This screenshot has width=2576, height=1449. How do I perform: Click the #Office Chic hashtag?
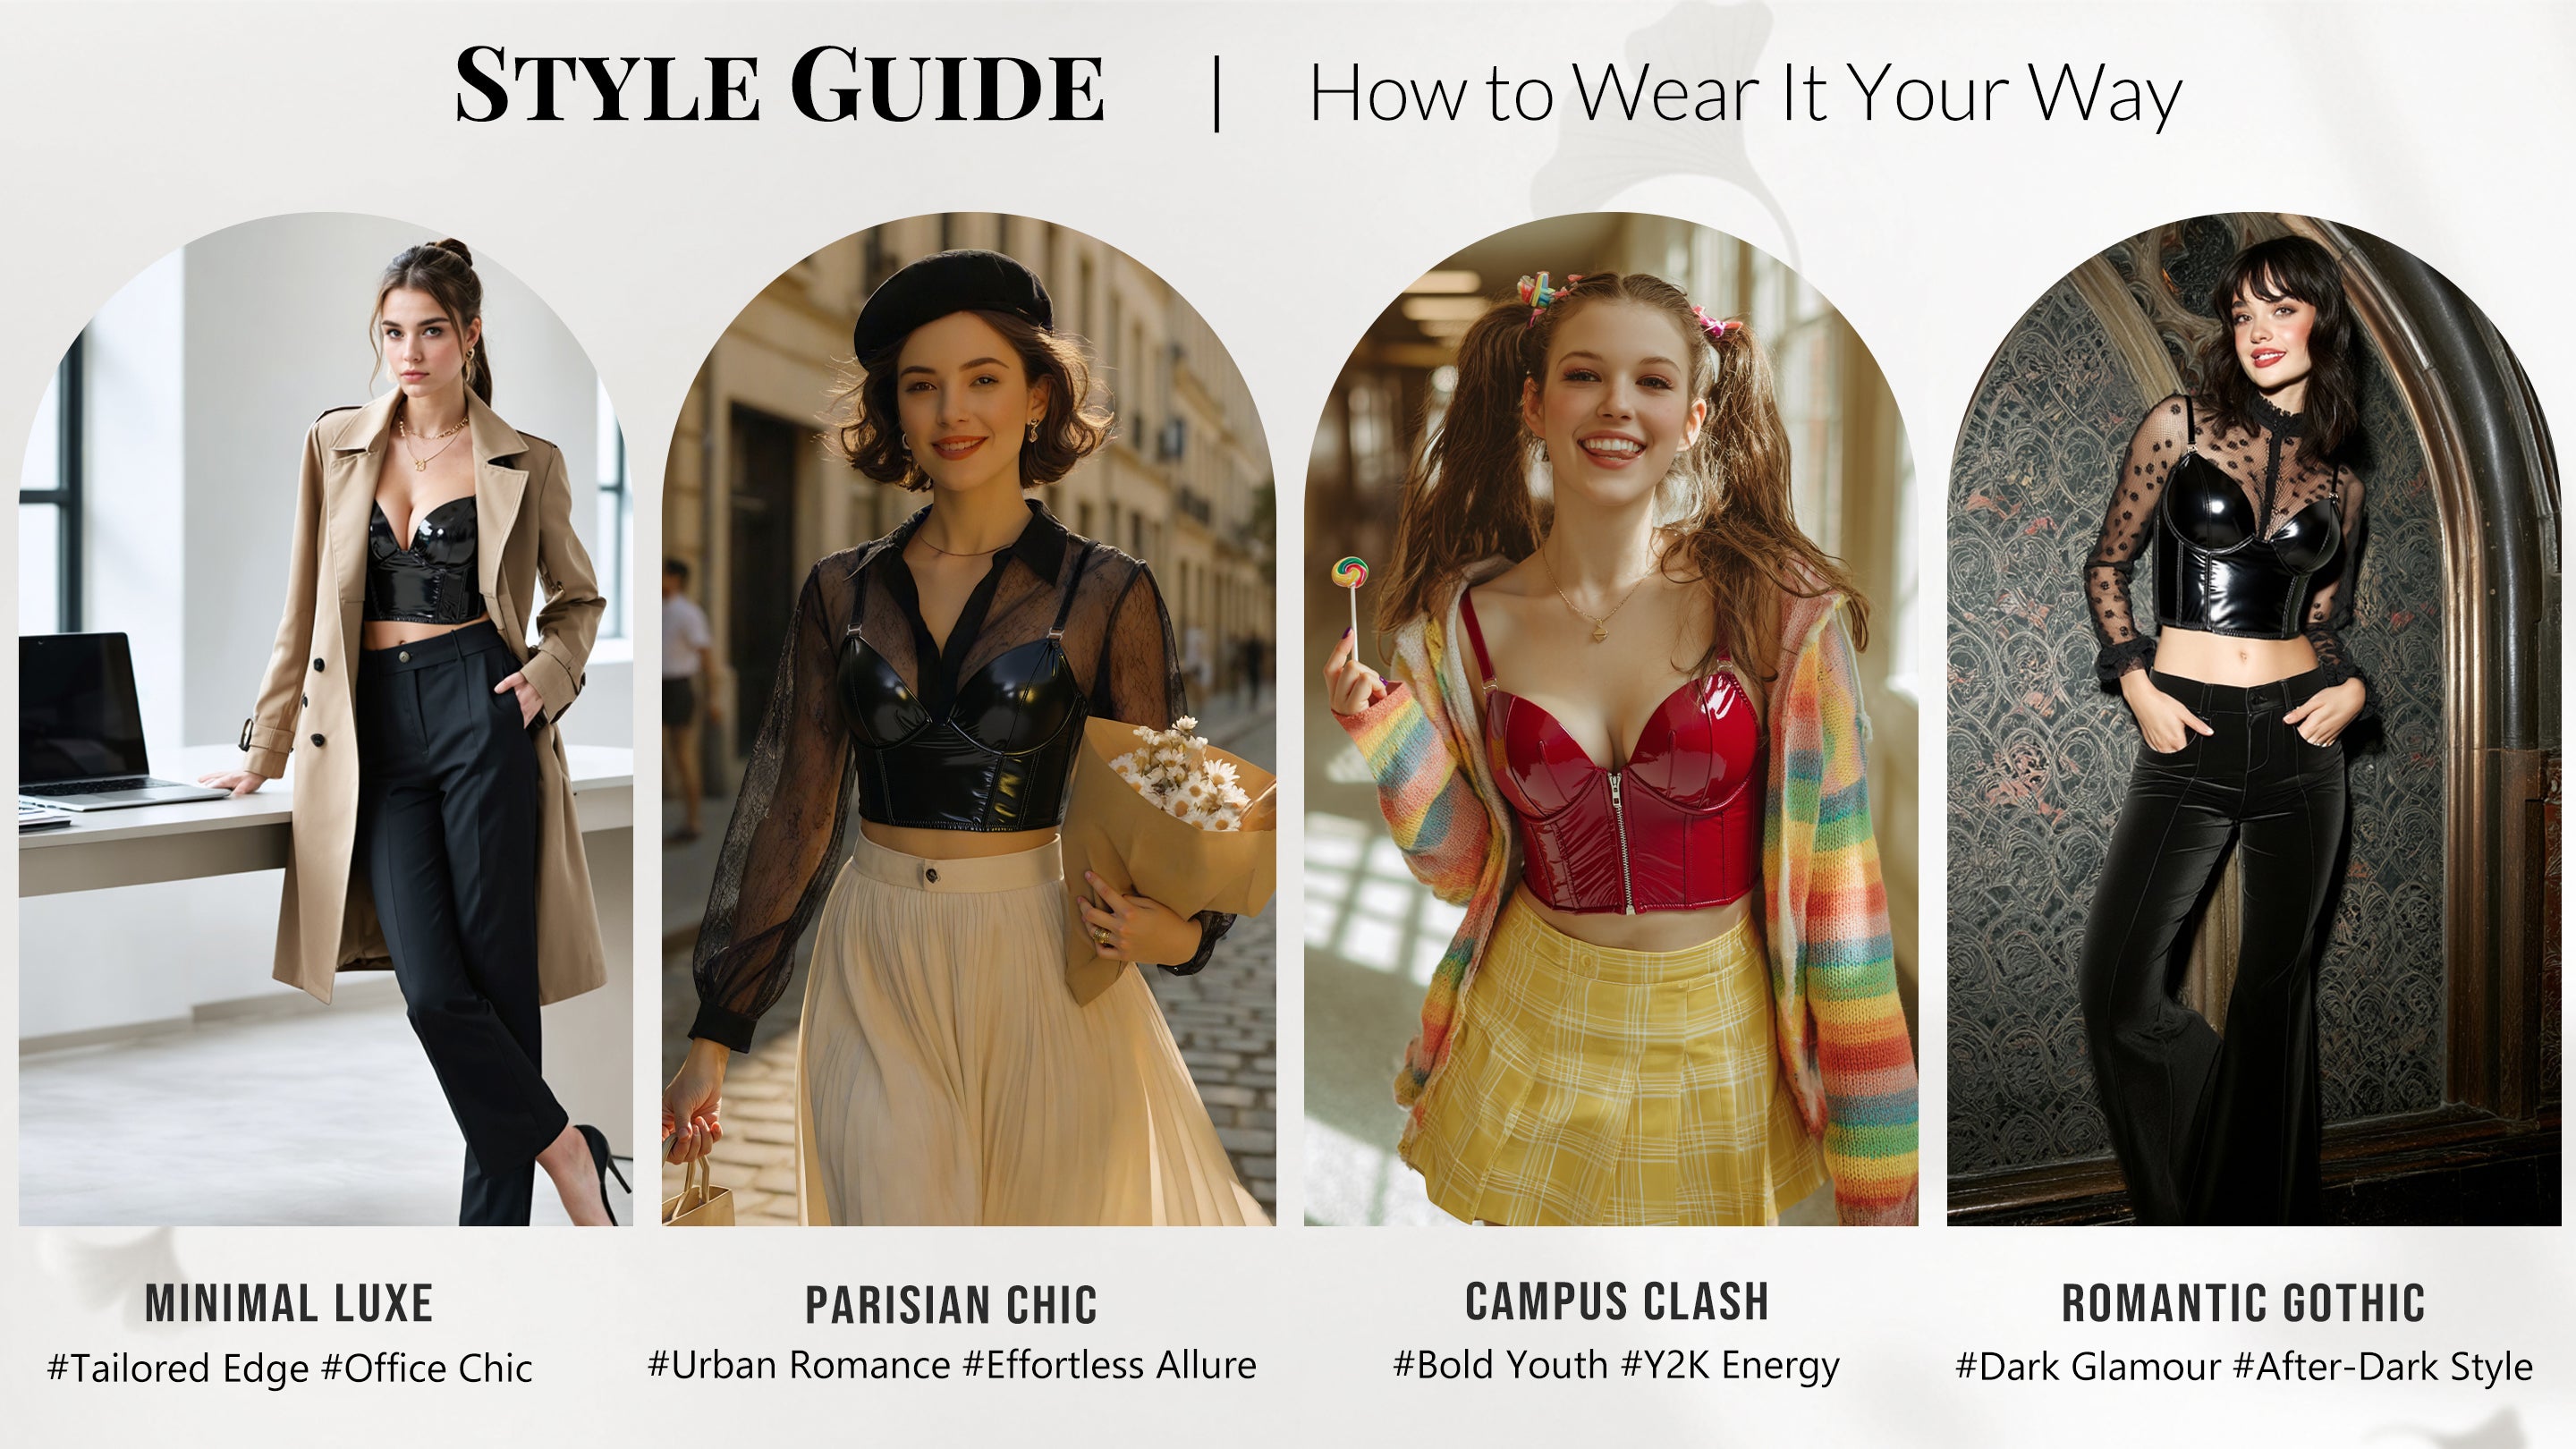(427, 1368)
